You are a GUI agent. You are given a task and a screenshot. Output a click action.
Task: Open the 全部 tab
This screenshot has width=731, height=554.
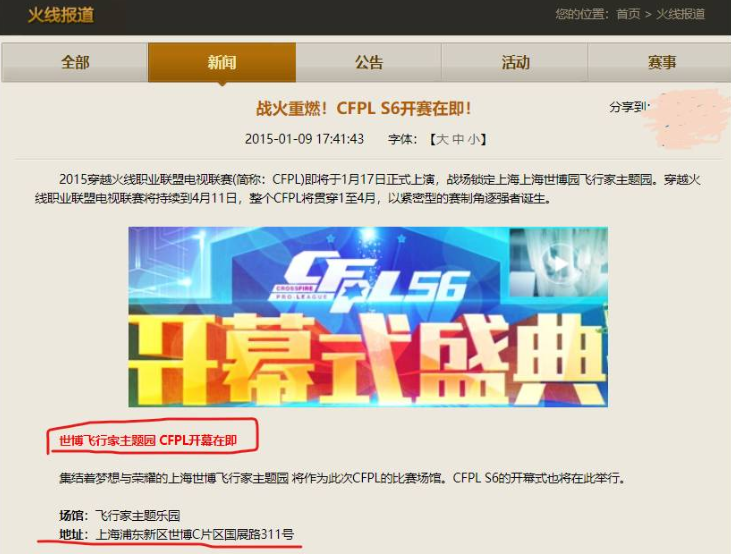click(75, 62)
